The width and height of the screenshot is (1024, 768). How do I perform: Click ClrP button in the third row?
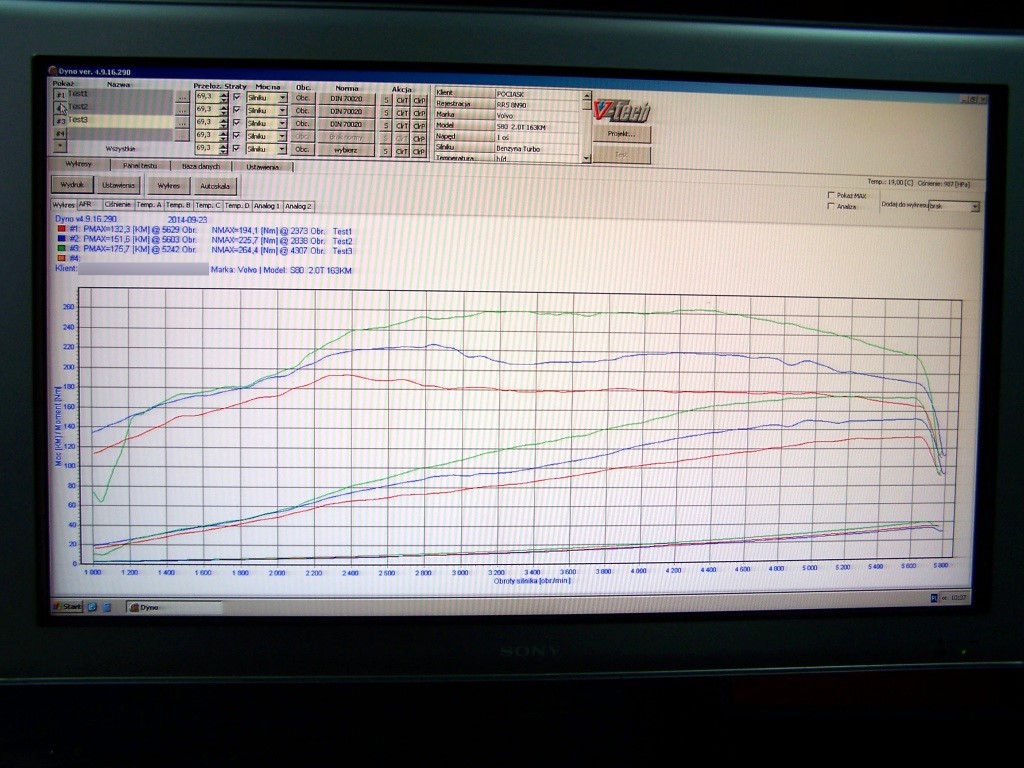point(419,125)
